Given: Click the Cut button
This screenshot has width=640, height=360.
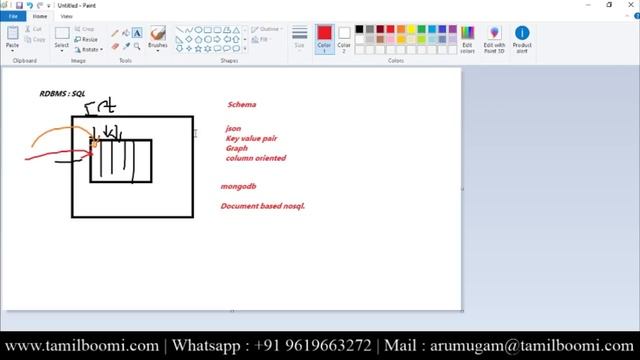Looking at the screenshot, I should click(33, 29).
